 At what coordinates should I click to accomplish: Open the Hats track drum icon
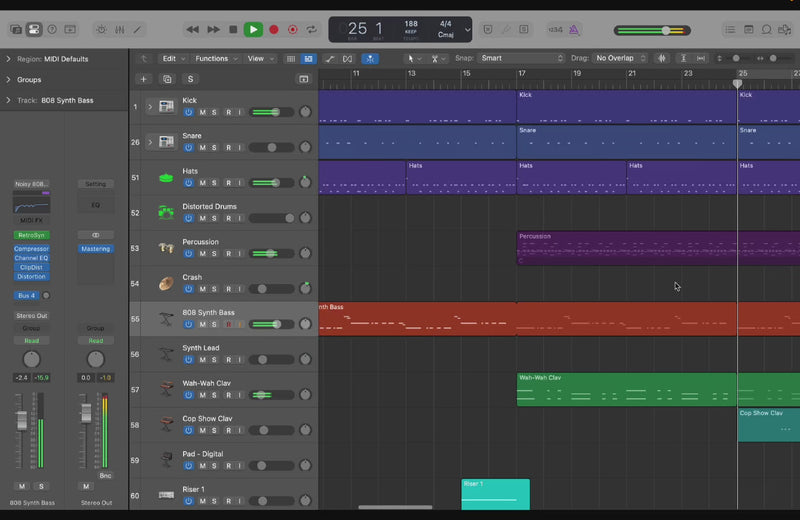coord(165,179)
